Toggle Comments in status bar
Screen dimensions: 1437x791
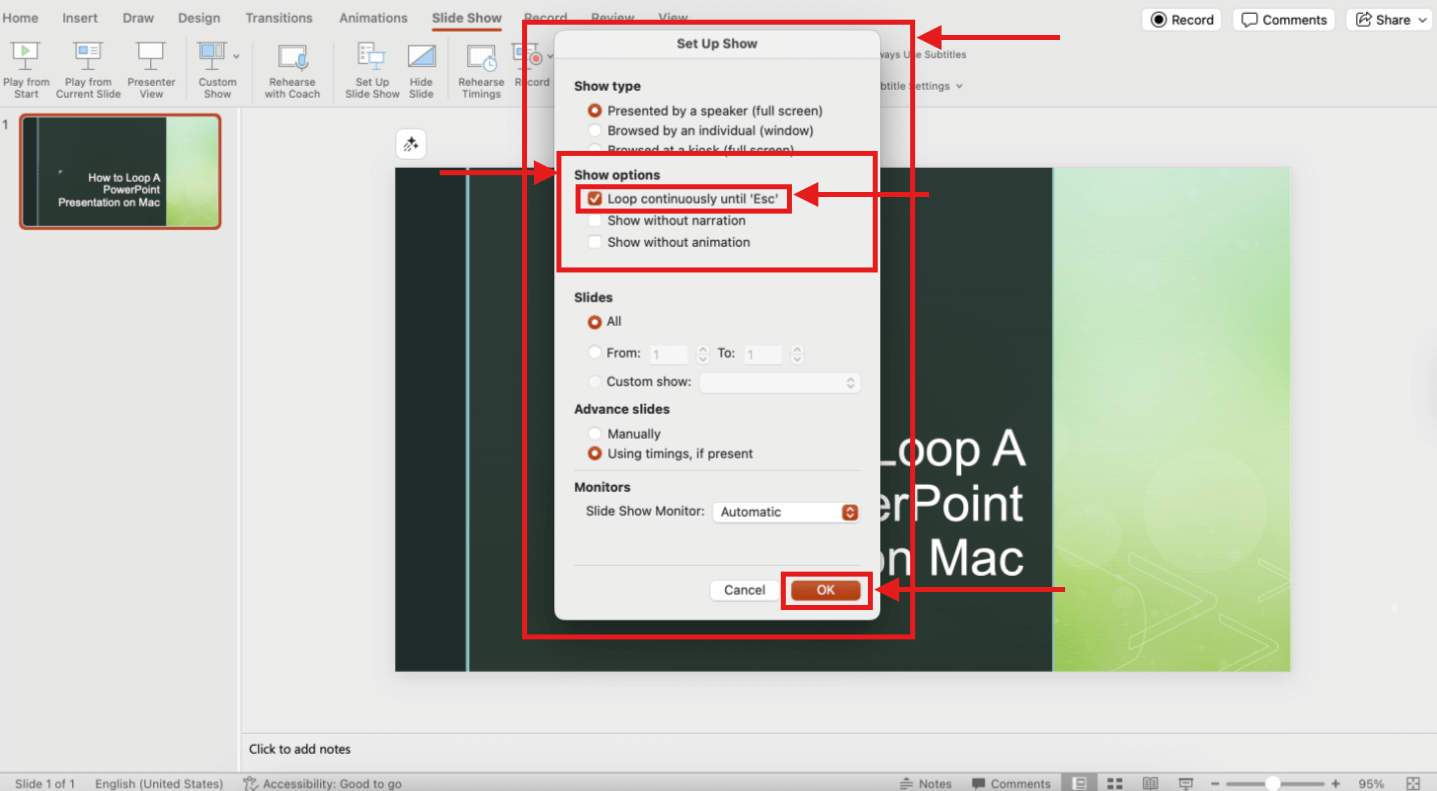coord(1010,784)
